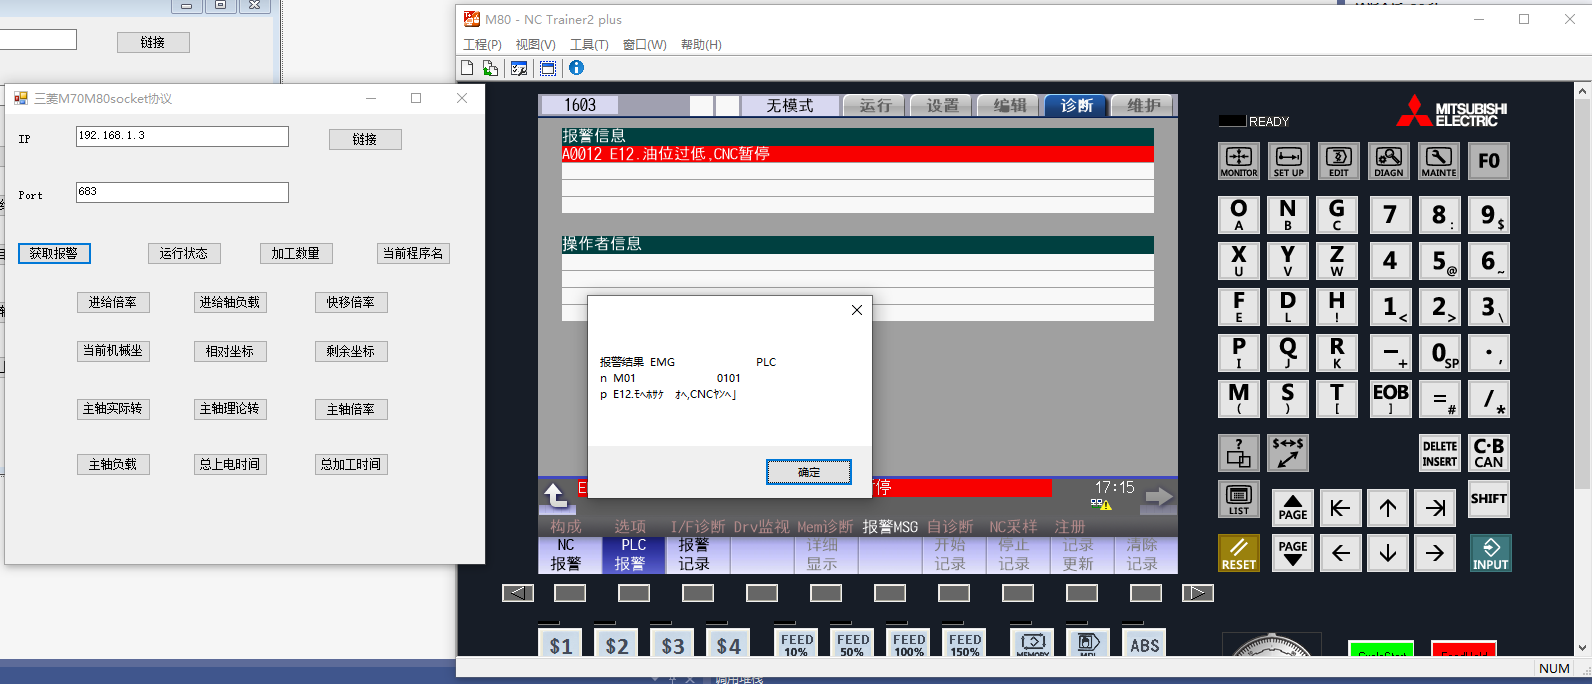Click the open project icon with green arrow

pyautogui.click(x=490, y=68)
